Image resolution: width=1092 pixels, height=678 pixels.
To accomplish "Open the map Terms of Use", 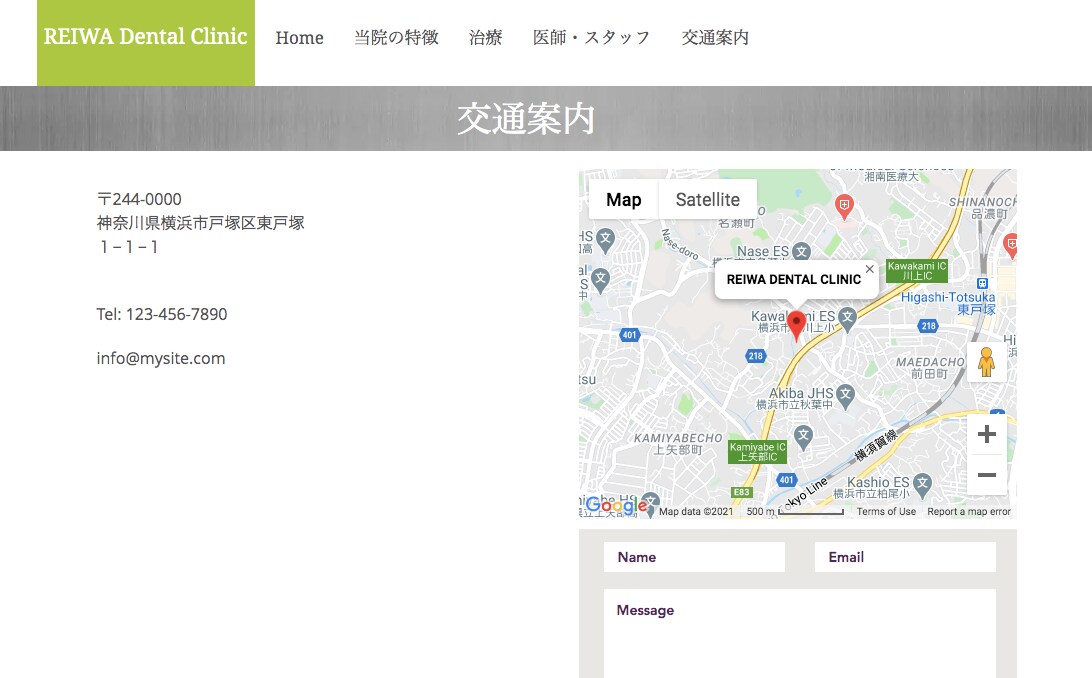I will pos(886,512).
